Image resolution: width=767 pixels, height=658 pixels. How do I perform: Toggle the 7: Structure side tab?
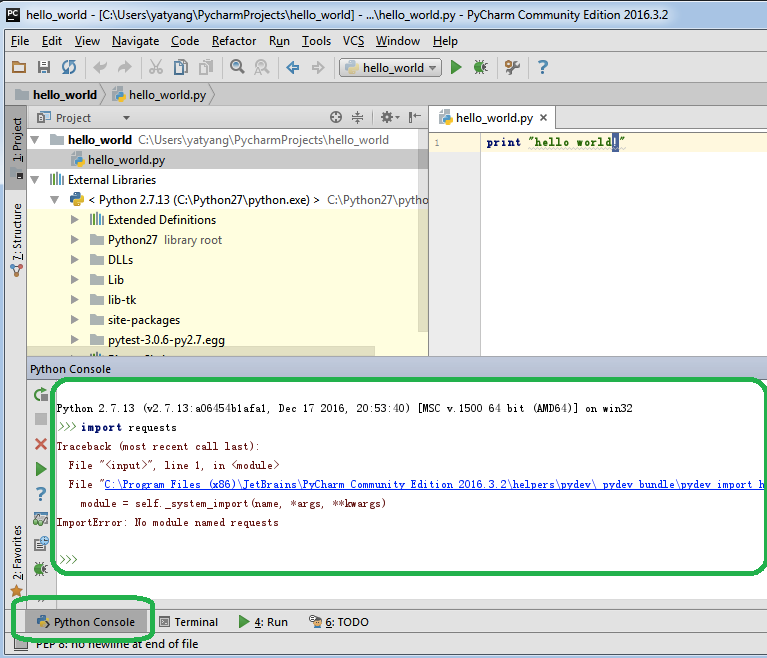click(17, 239)
